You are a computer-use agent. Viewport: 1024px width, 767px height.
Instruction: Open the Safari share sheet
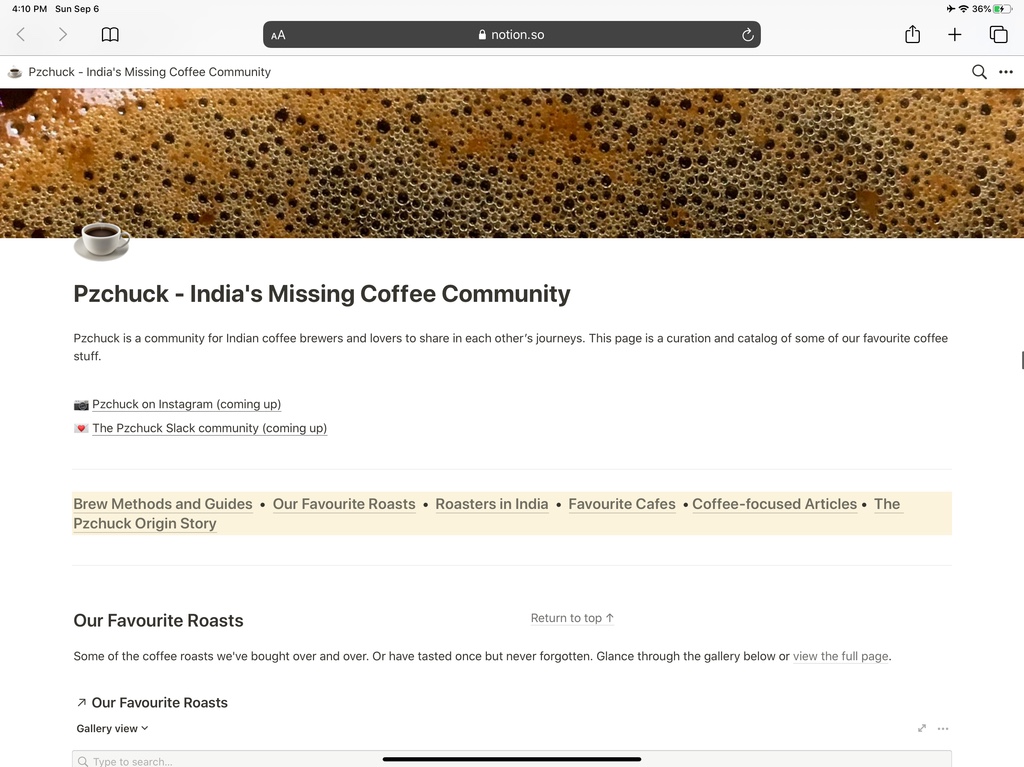[x=912, y=34]
